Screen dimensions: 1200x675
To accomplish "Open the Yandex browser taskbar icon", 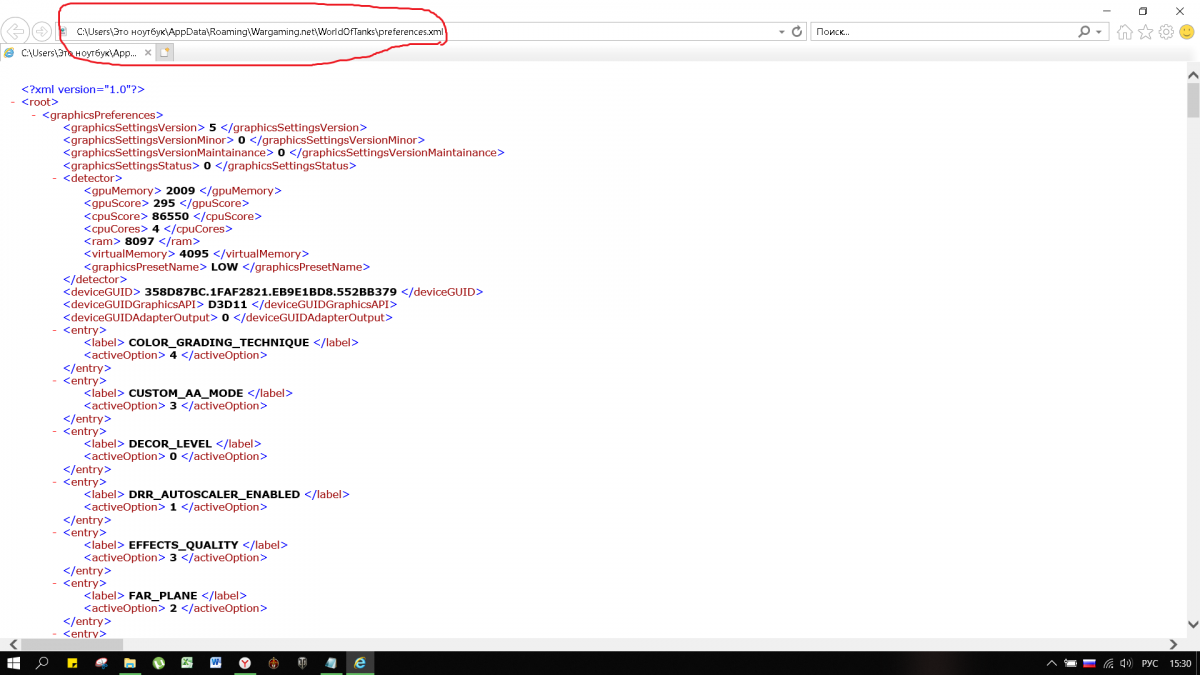I will [x=245, y=663].
